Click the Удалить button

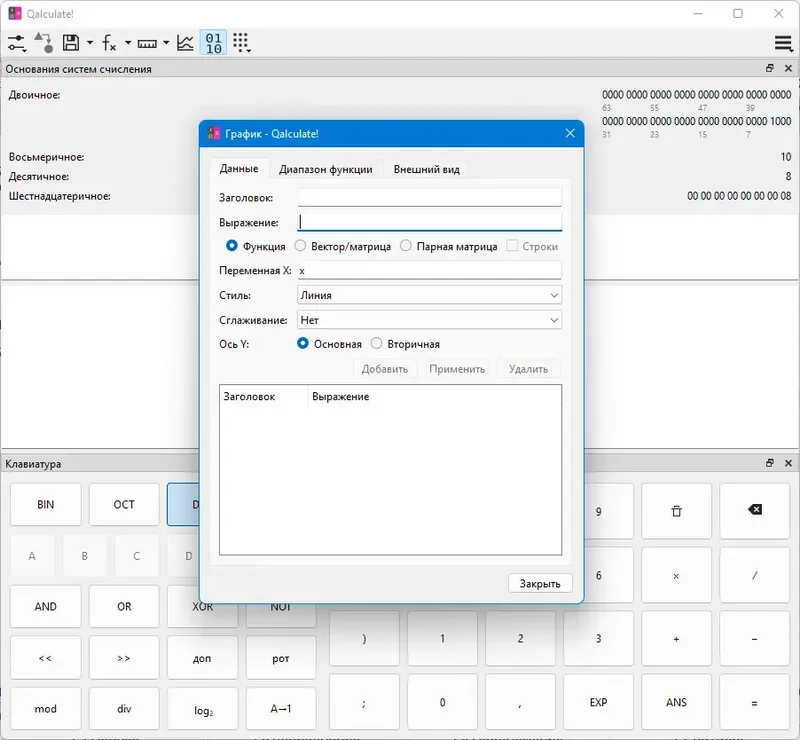click(529, 369)
